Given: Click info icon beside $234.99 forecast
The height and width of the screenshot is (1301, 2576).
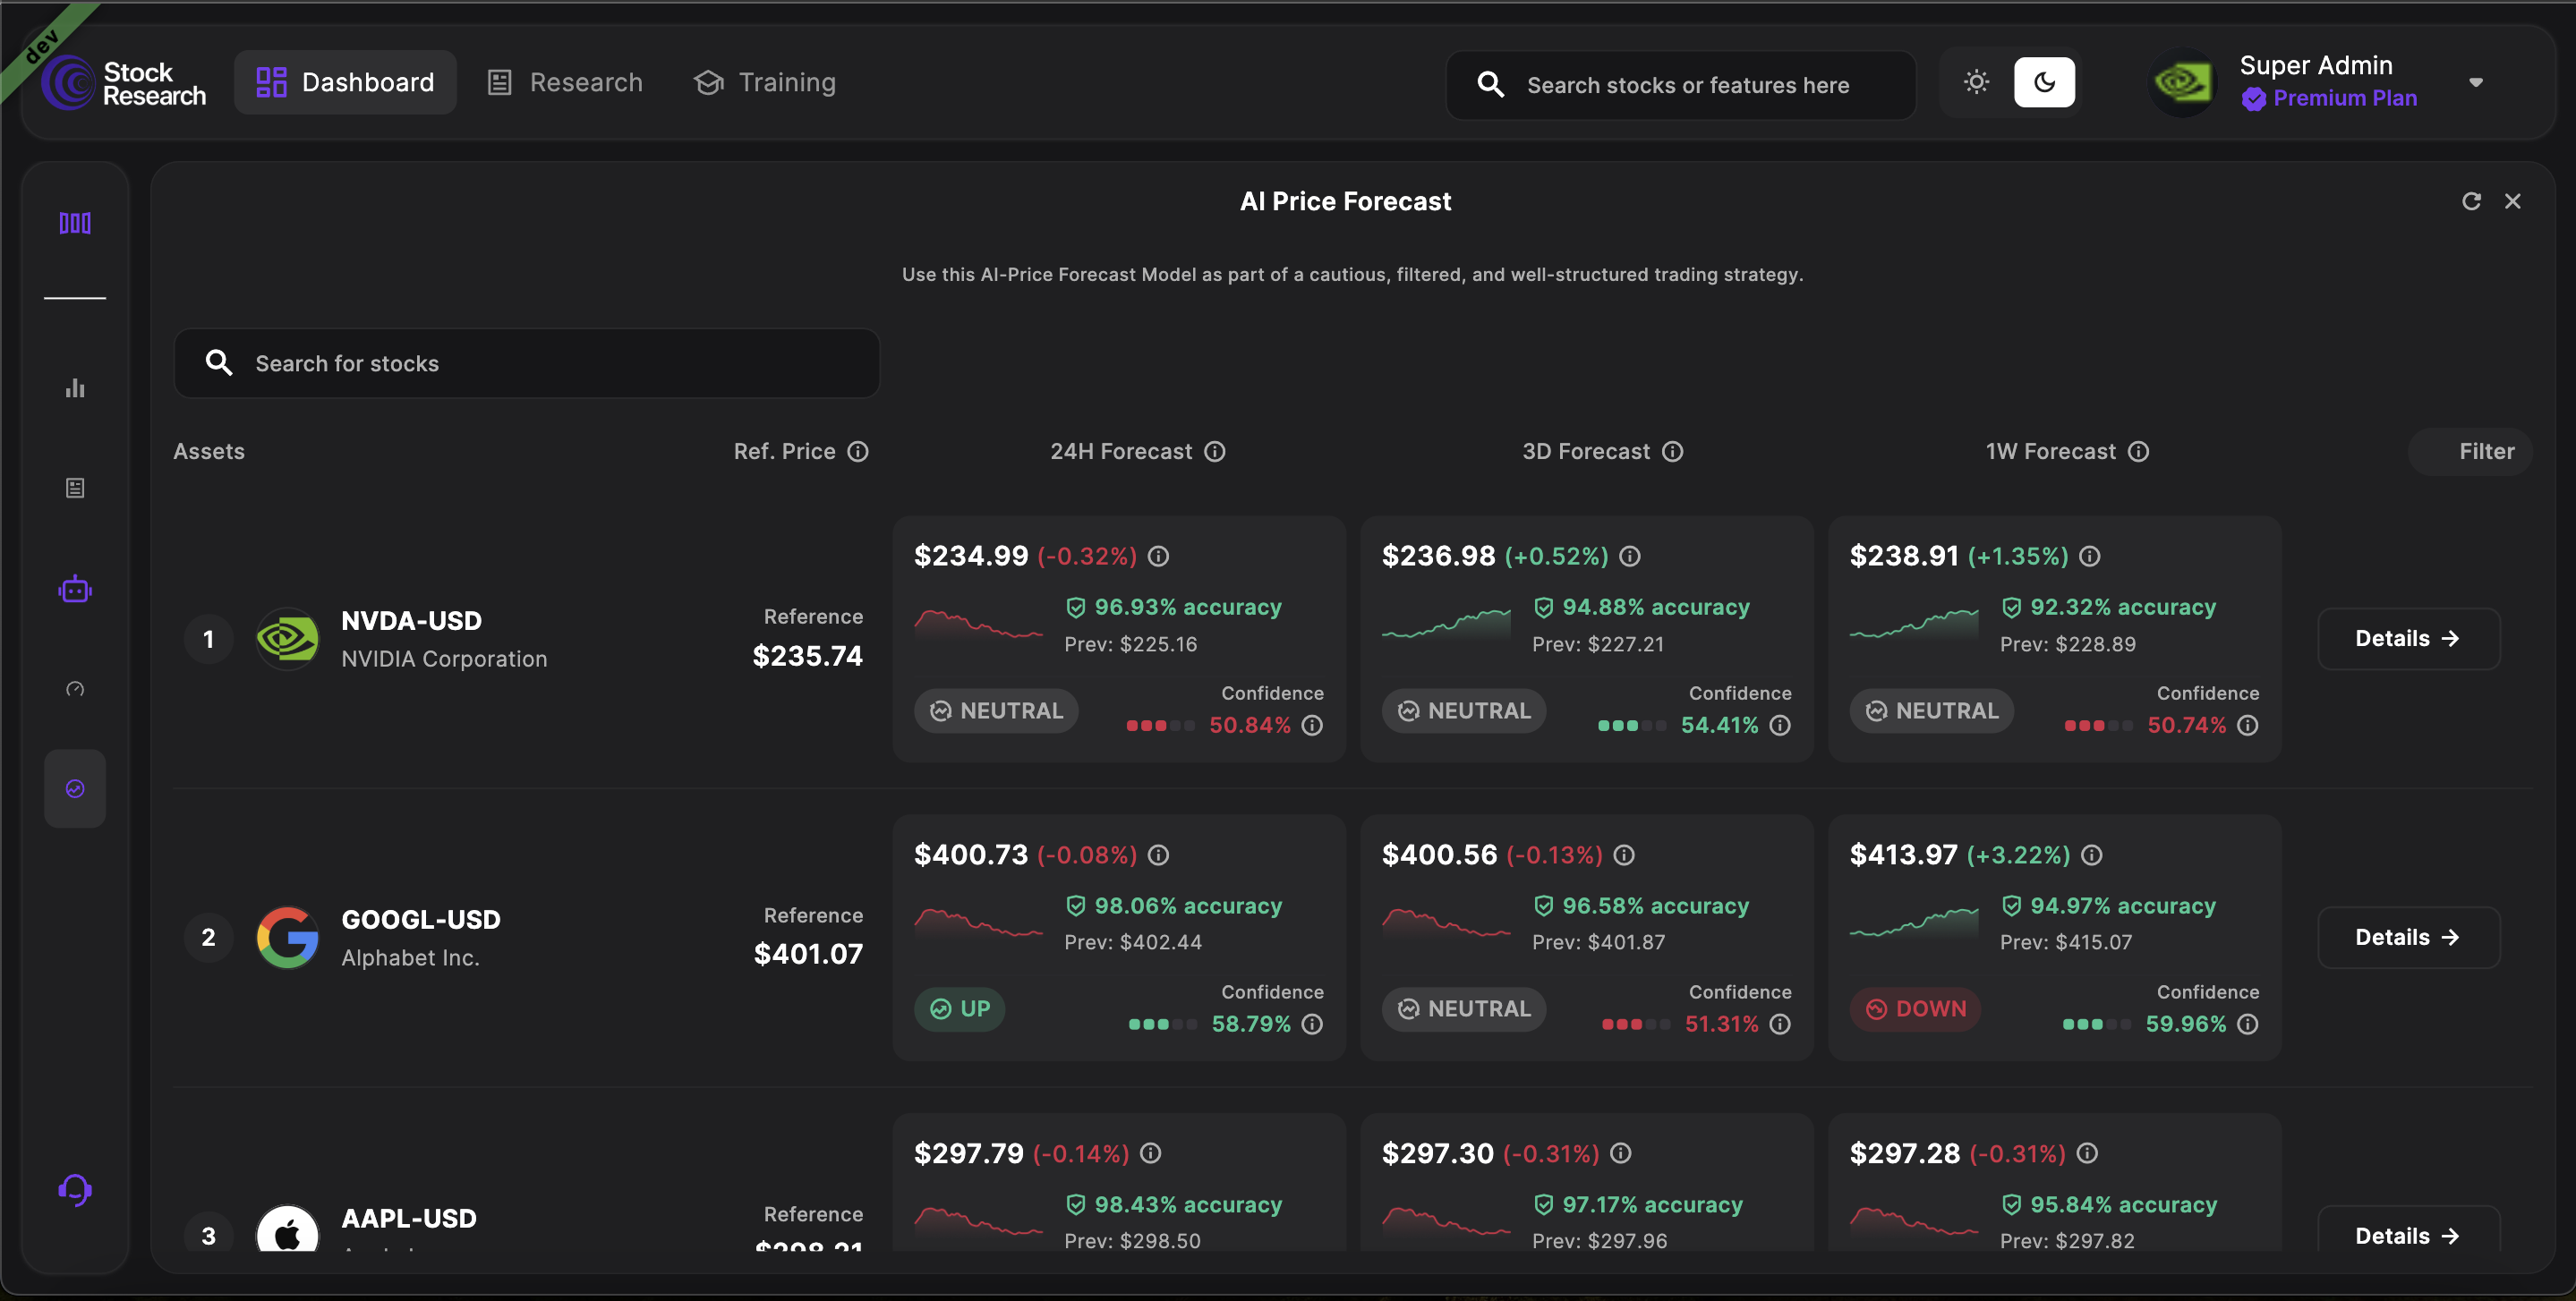Looking at the screenshot, I should (1158, 556).
